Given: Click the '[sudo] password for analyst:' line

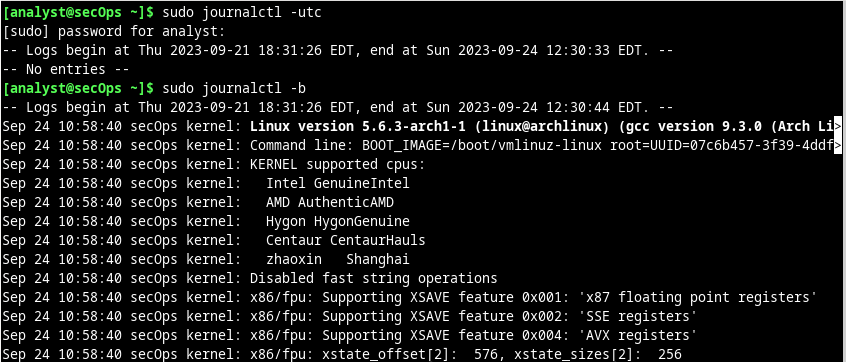Looking at the screenshot, I should [x=114, y=31].
